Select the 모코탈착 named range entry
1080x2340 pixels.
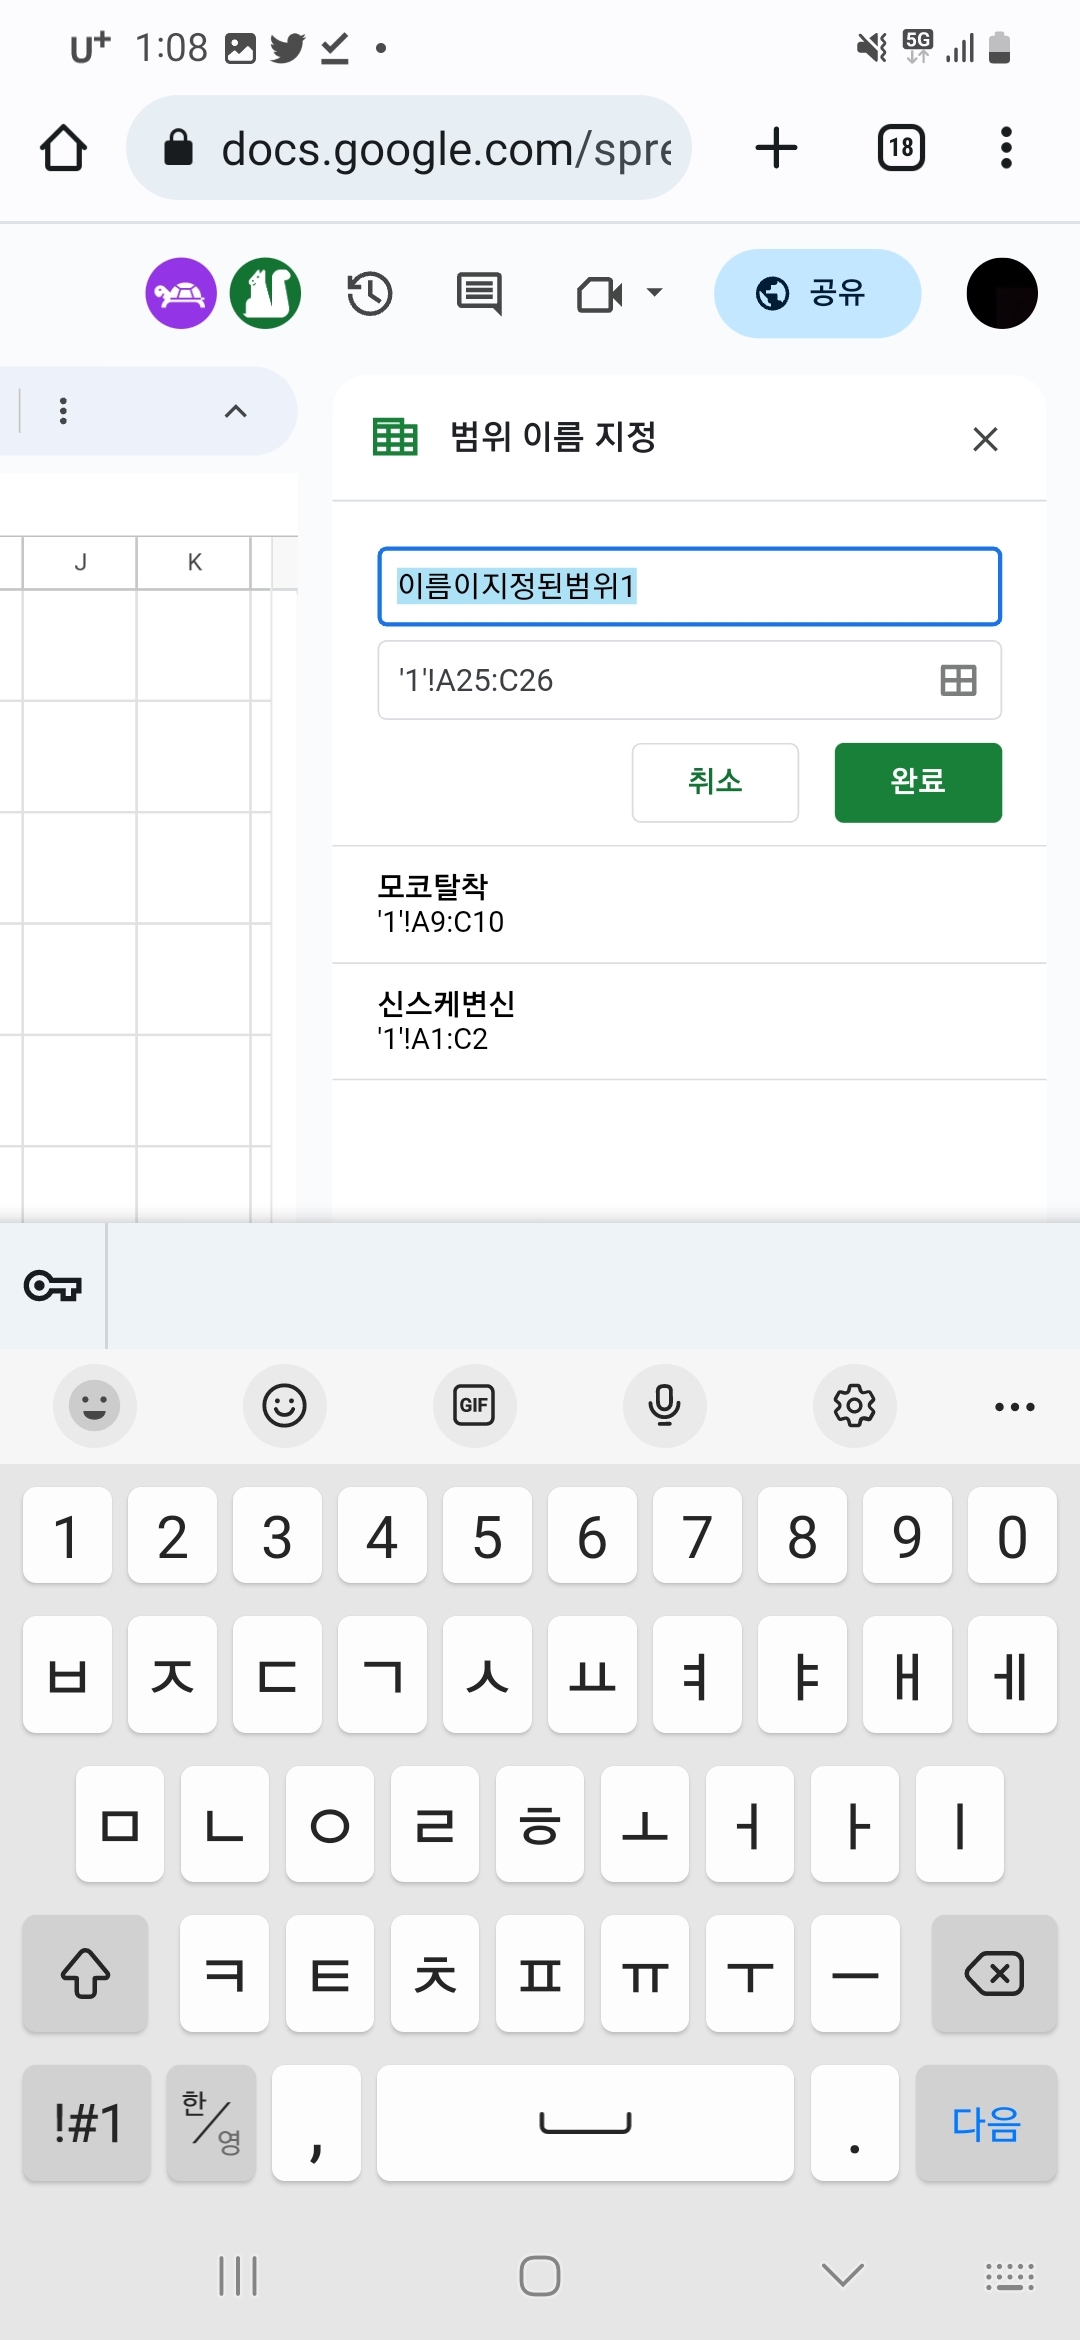(x=688, y=904)
